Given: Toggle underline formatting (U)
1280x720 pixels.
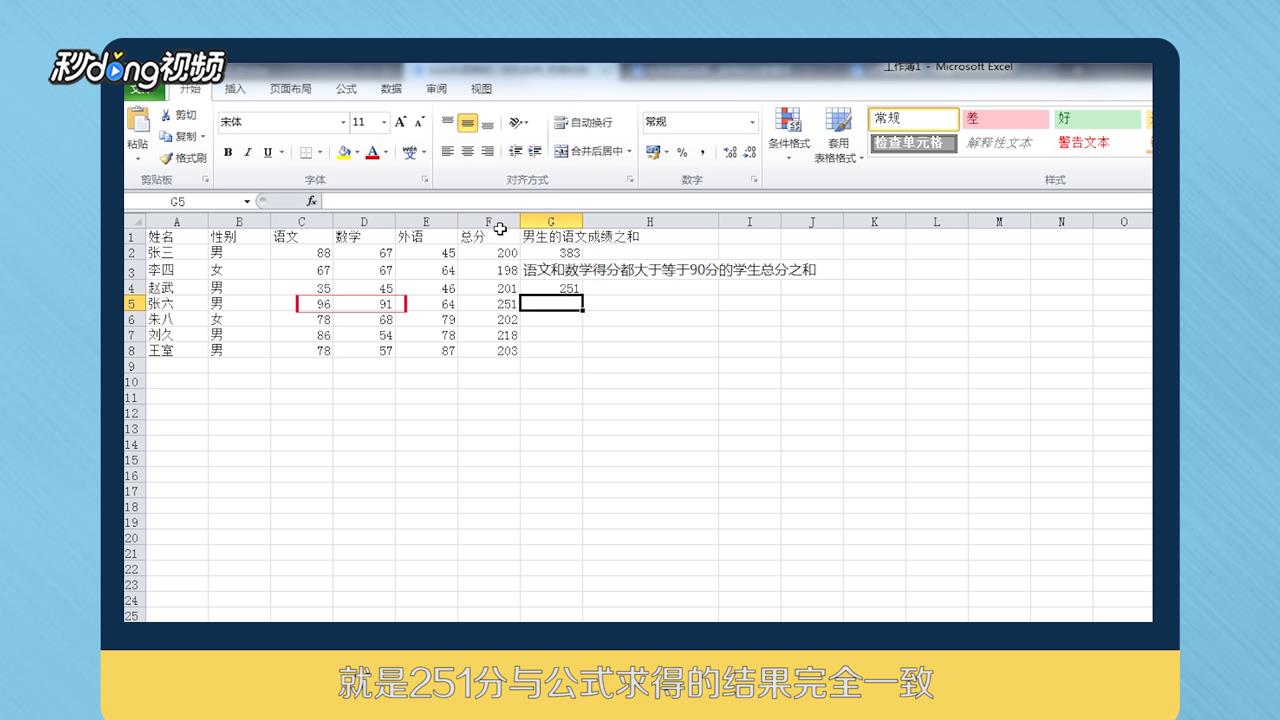Looking at the screenshot, I should pos(267,152).
